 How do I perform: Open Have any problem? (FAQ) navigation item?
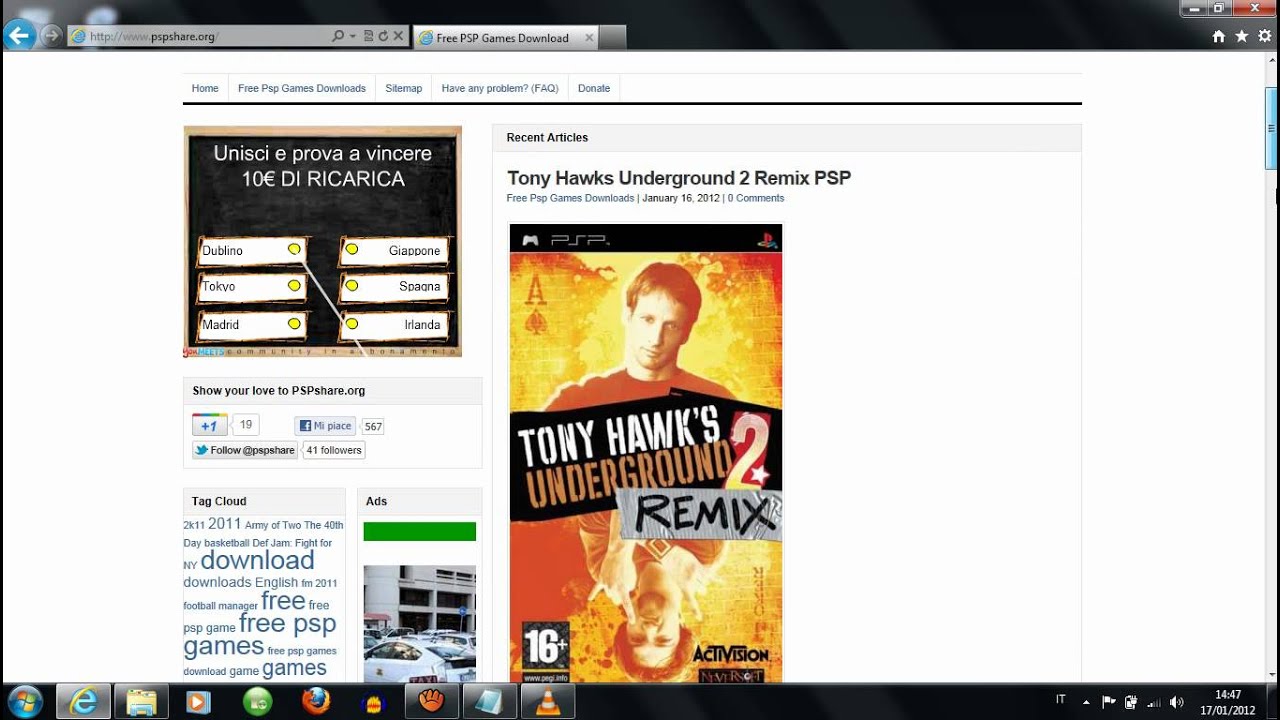click(500, 88)
